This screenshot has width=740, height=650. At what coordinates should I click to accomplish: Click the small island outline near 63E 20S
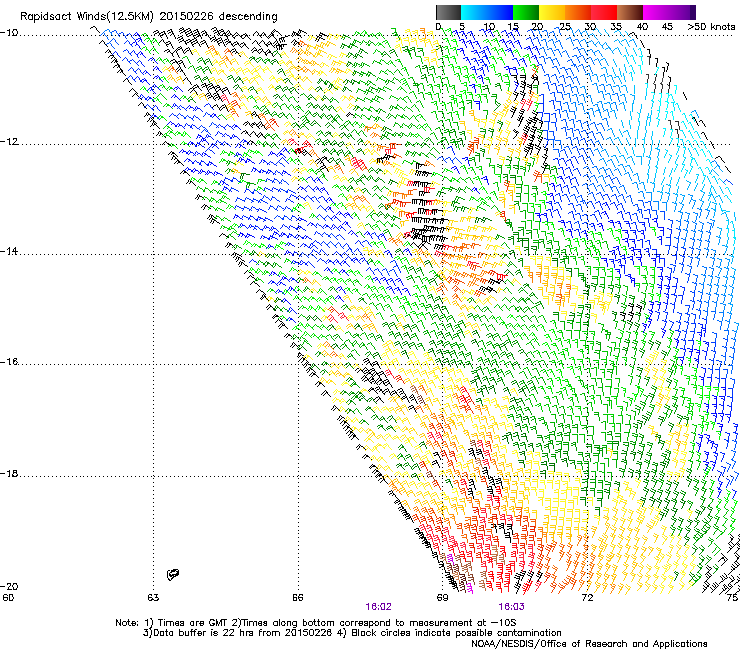pyautogui.click(x=173, y=574)
